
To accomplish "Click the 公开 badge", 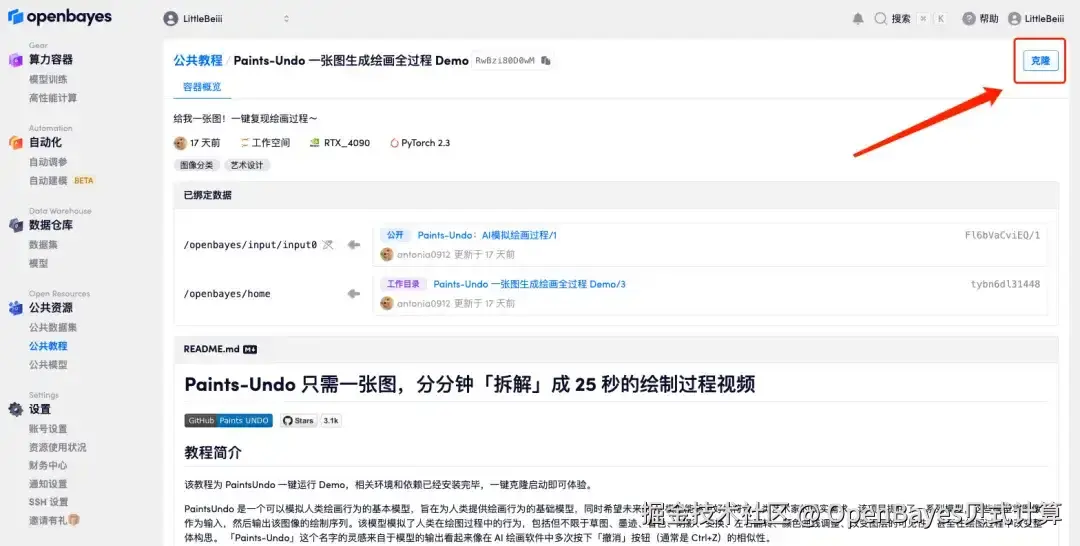I will [x=395, y=235].
